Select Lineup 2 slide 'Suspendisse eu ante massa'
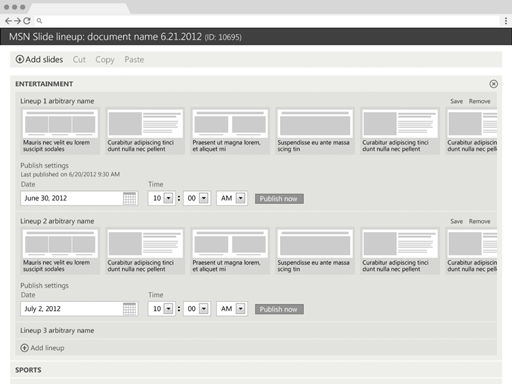The image size is (512, 384). 315,251
